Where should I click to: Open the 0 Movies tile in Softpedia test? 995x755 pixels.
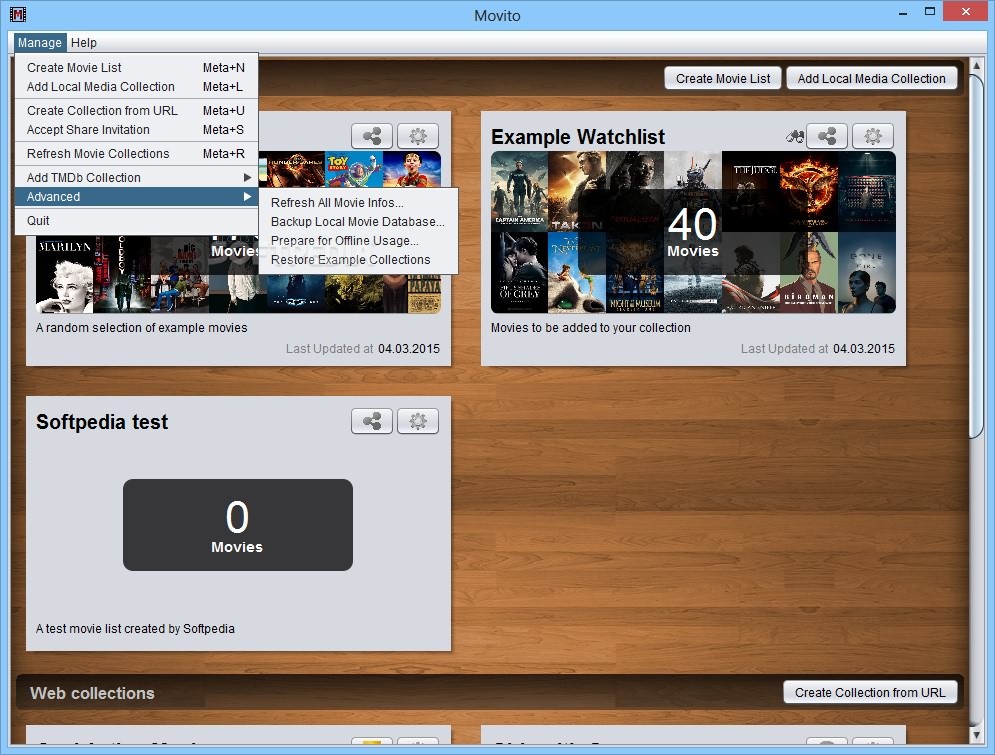[237, 525]
